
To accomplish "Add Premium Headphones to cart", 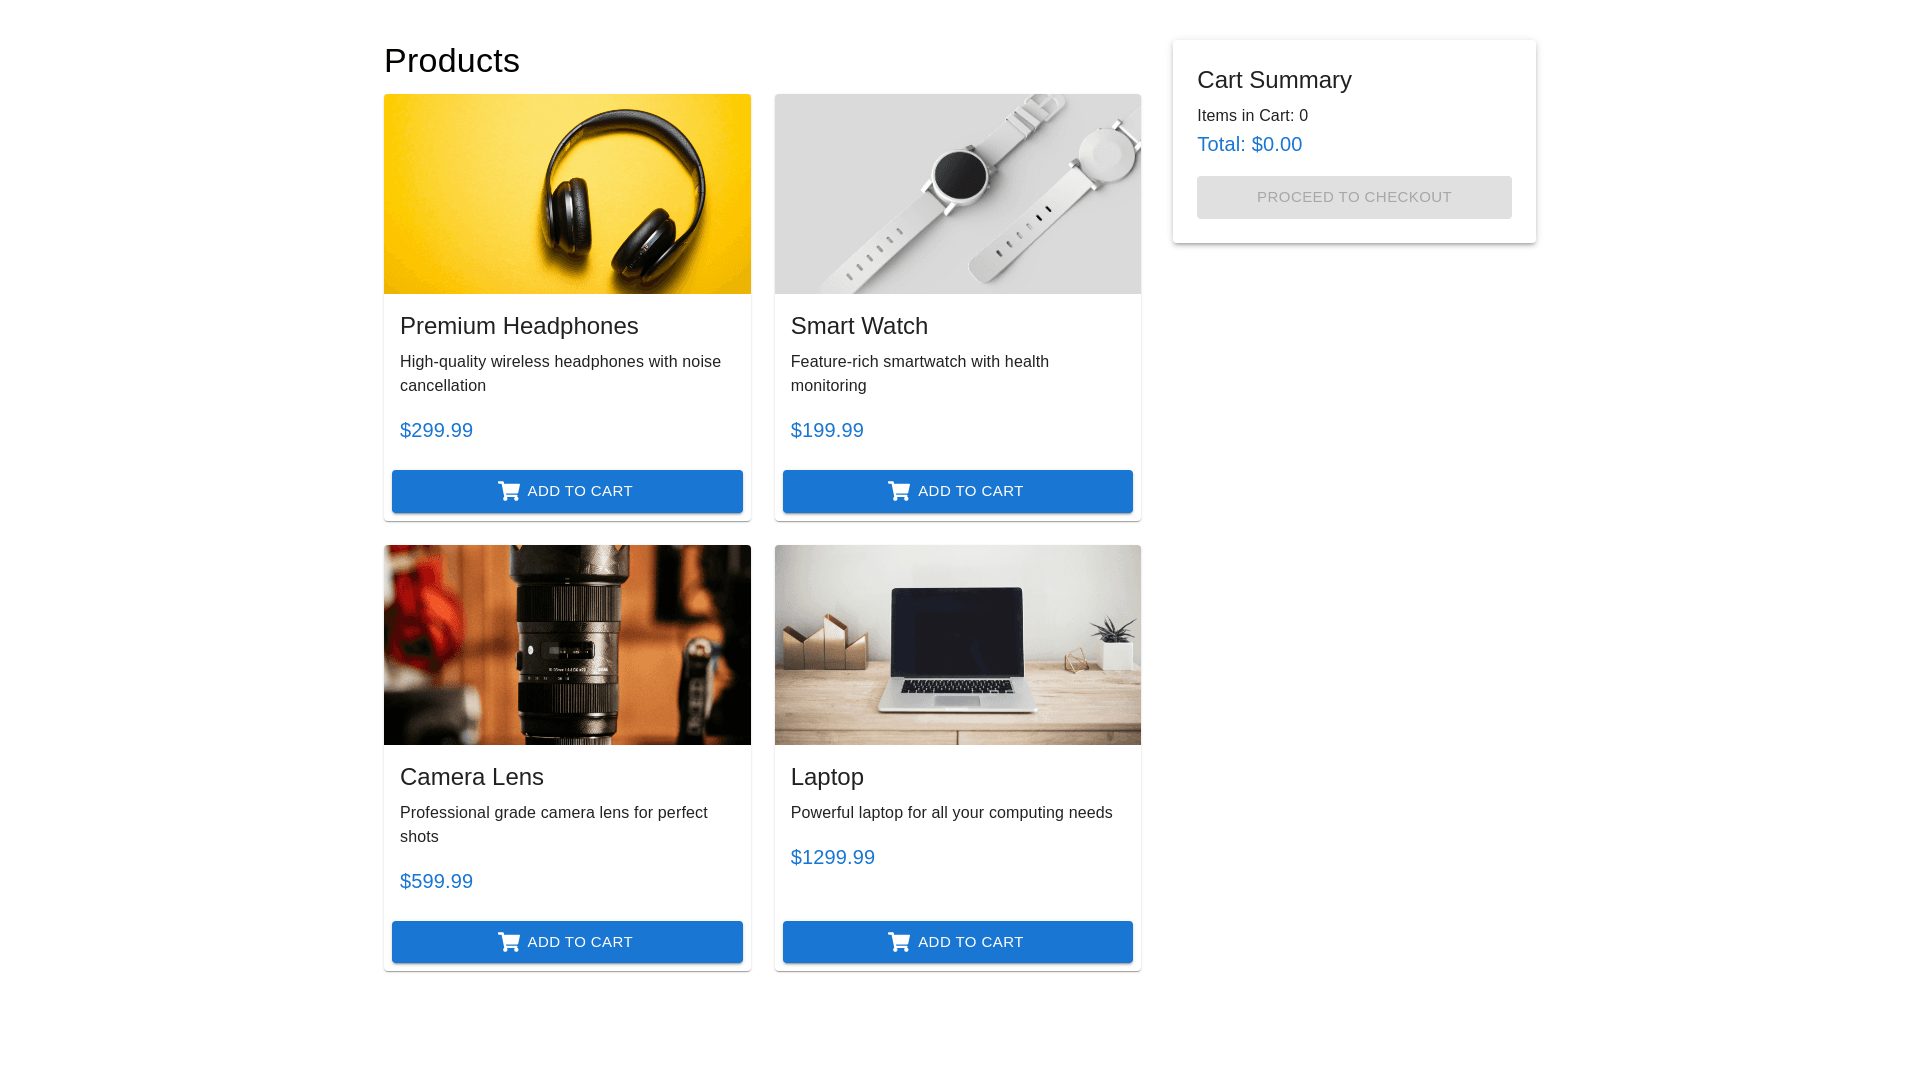I will (x=567, y=491).
